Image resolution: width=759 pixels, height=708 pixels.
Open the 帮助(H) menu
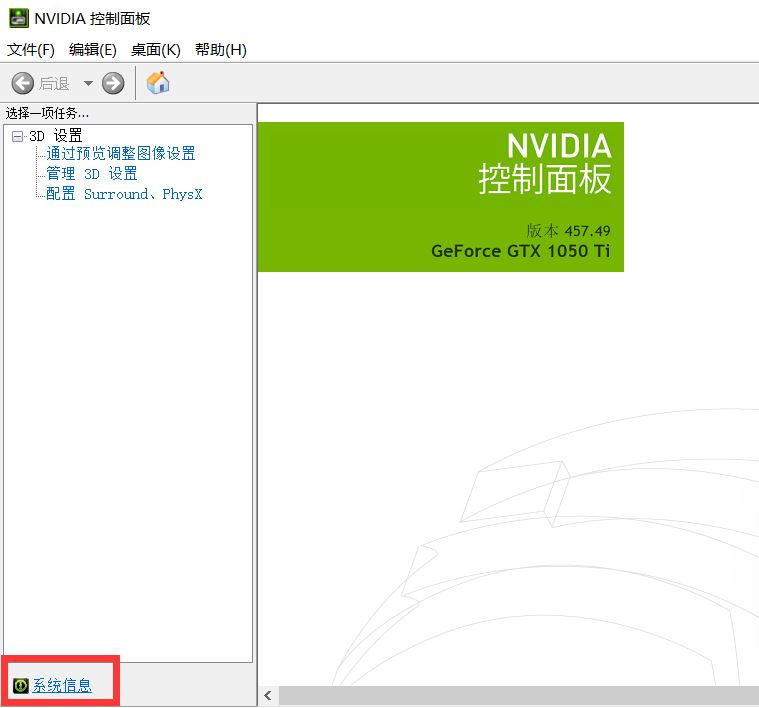click(221, 49)
